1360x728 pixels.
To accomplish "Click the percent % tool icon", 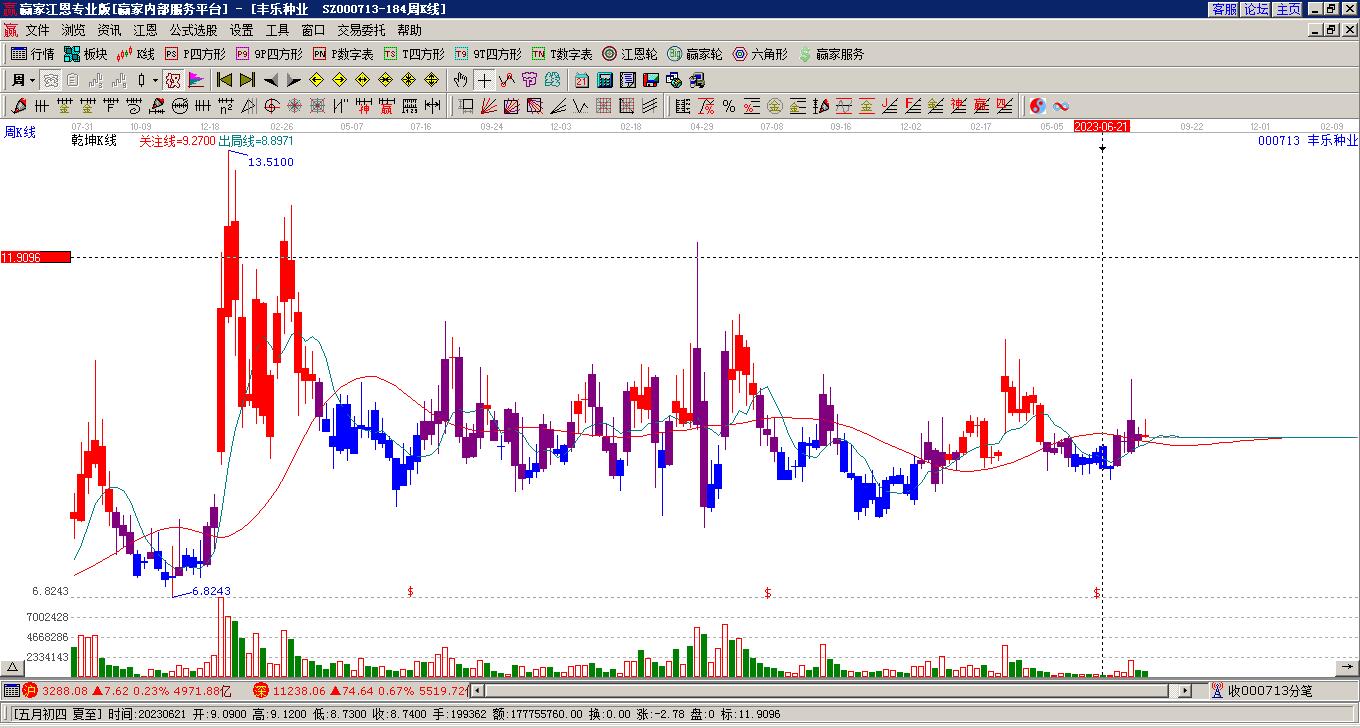I will pos(728,106).
